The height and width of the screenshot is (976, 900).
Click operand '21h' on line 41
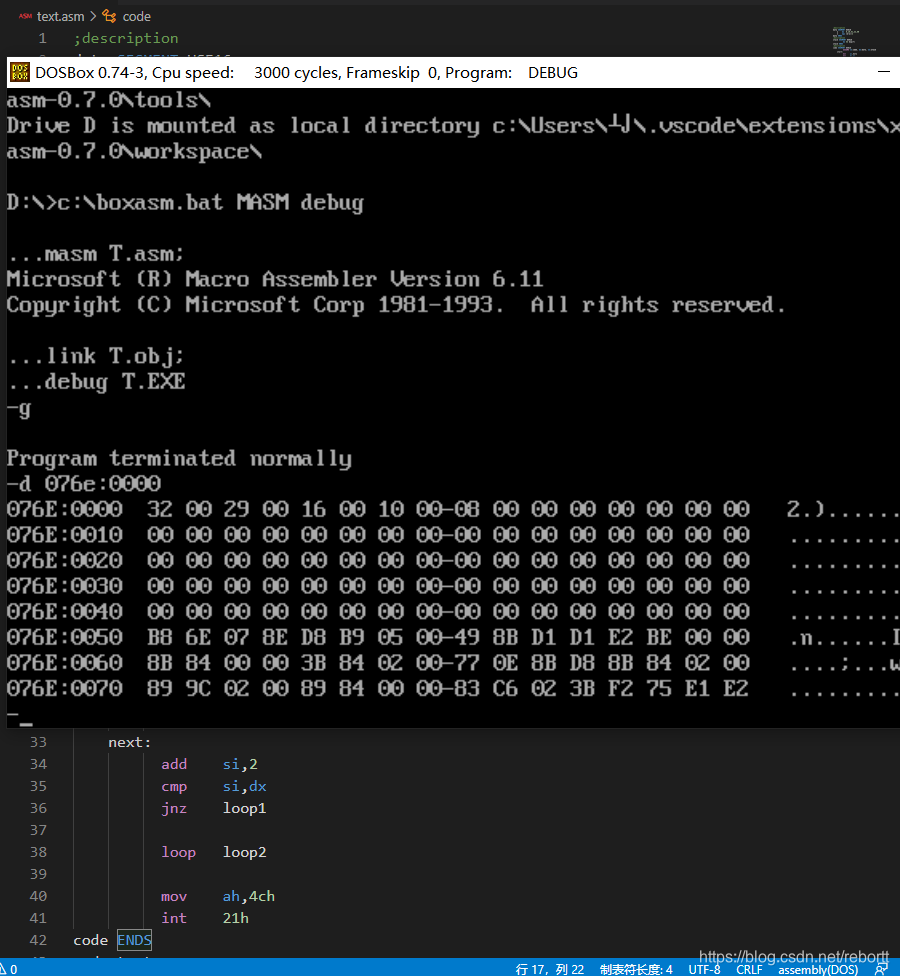click(x=235, y=918)
